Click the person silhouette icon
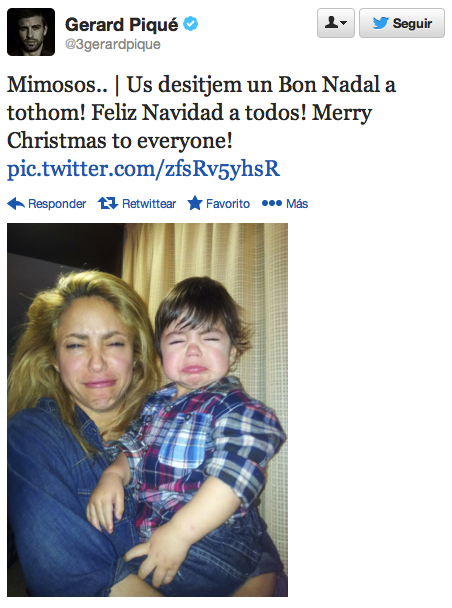 click(x=331, y=22)
